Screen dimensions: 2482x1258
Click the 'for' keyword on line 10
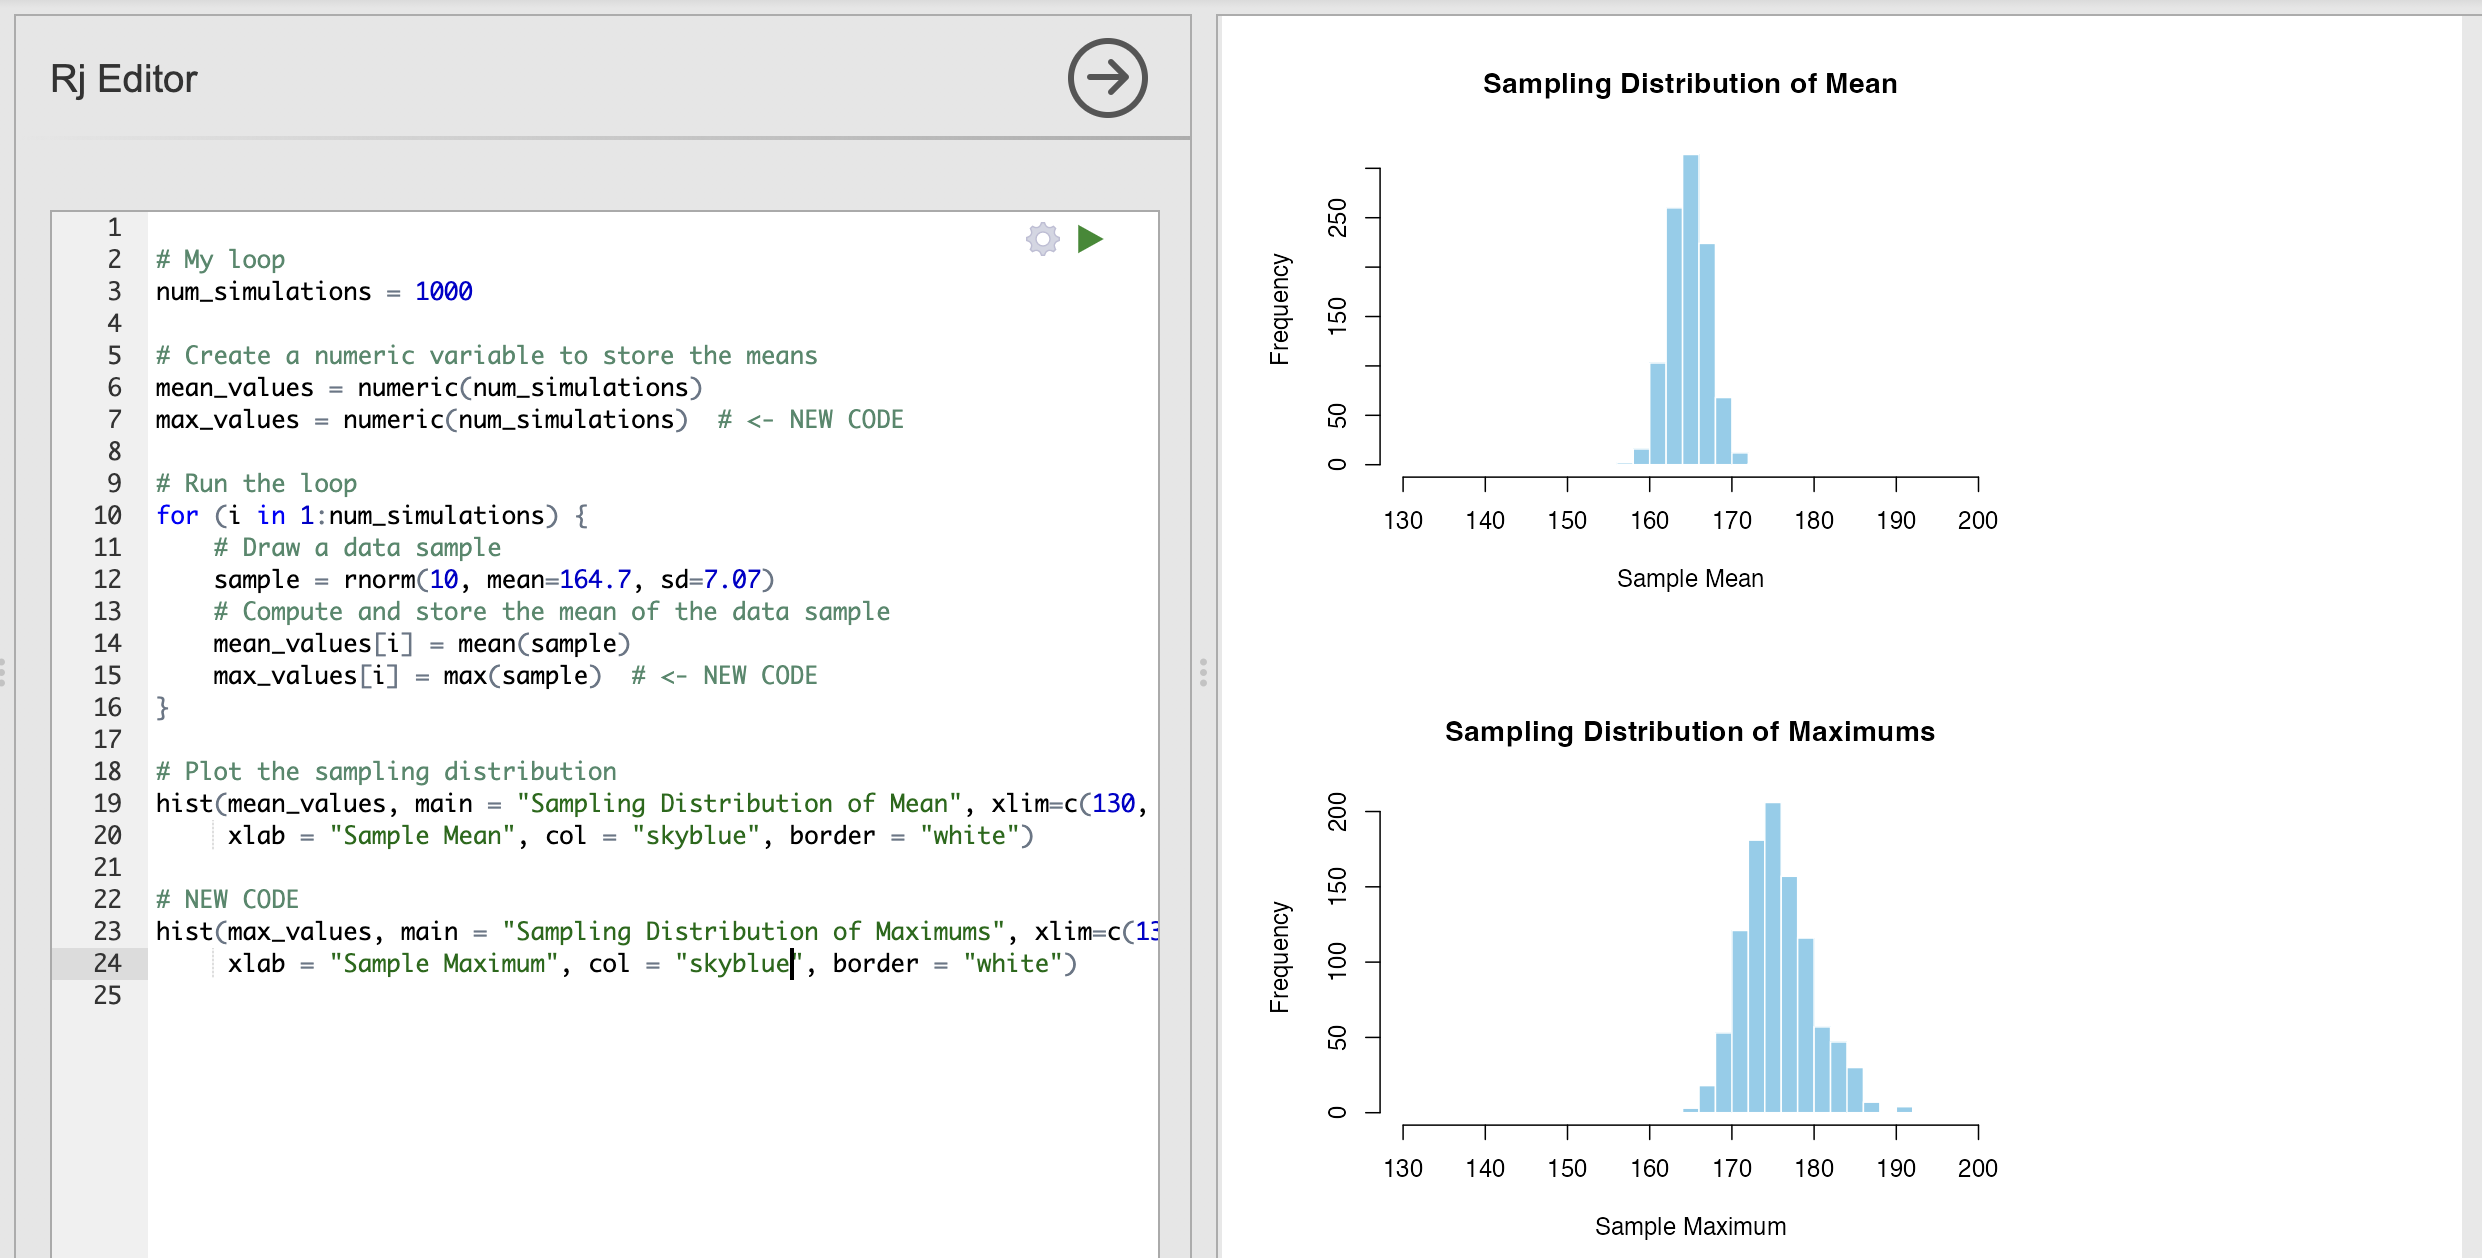[177, 516]
